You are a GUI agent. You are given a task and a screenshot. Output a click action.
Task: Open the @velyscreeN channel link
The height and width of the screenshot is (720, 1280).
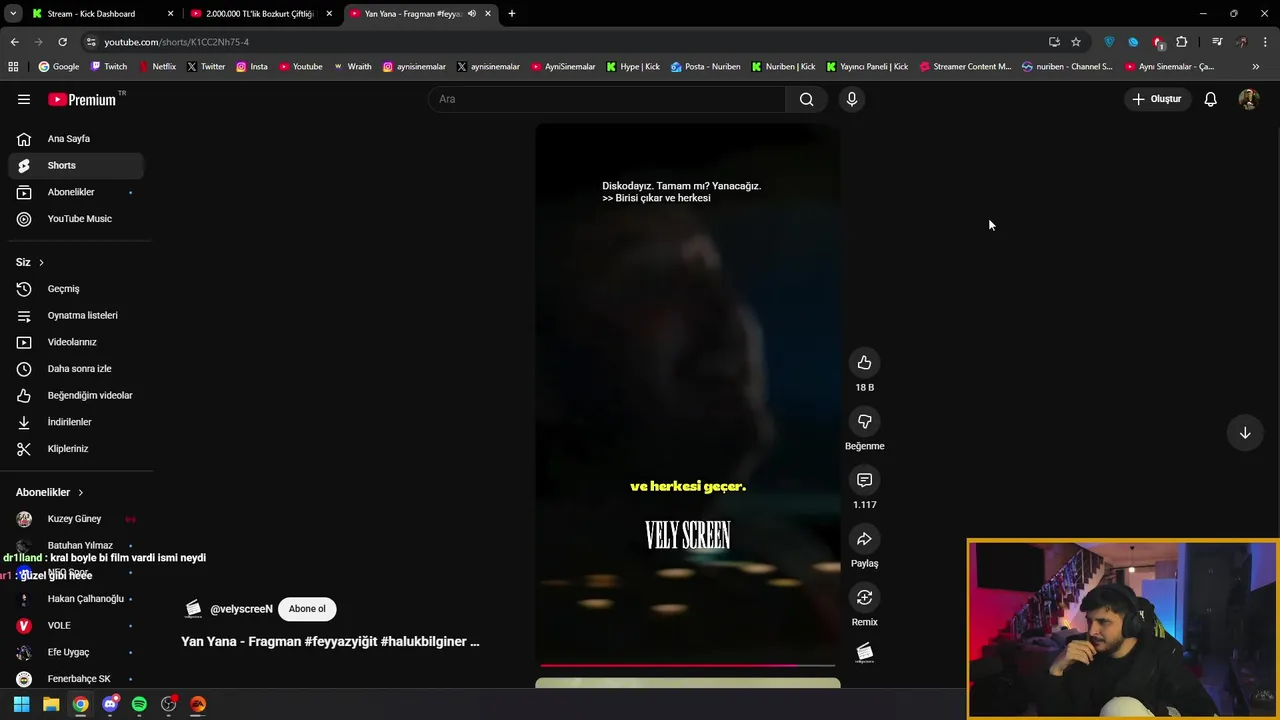point(241,609)
